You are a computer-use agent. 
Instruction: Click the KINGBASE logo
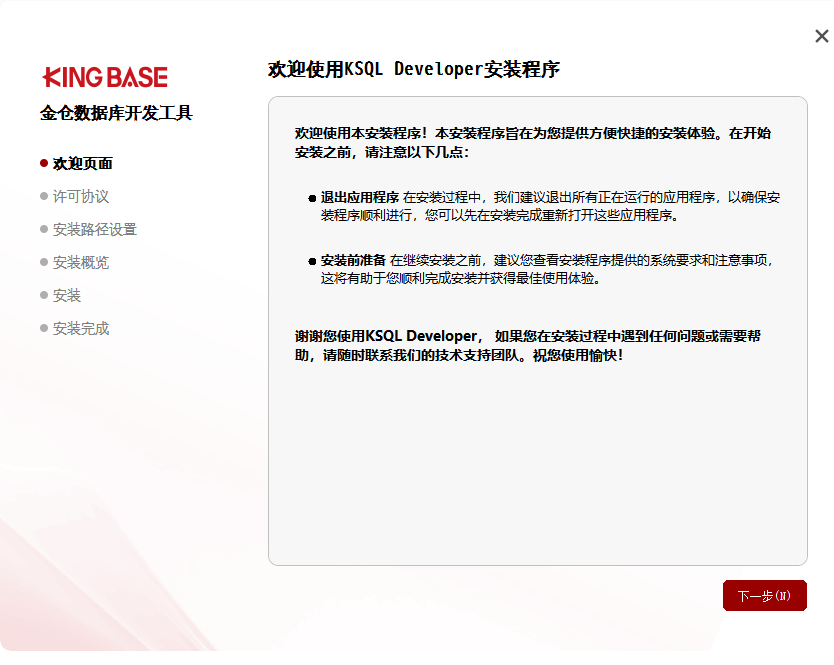(105, 78)
